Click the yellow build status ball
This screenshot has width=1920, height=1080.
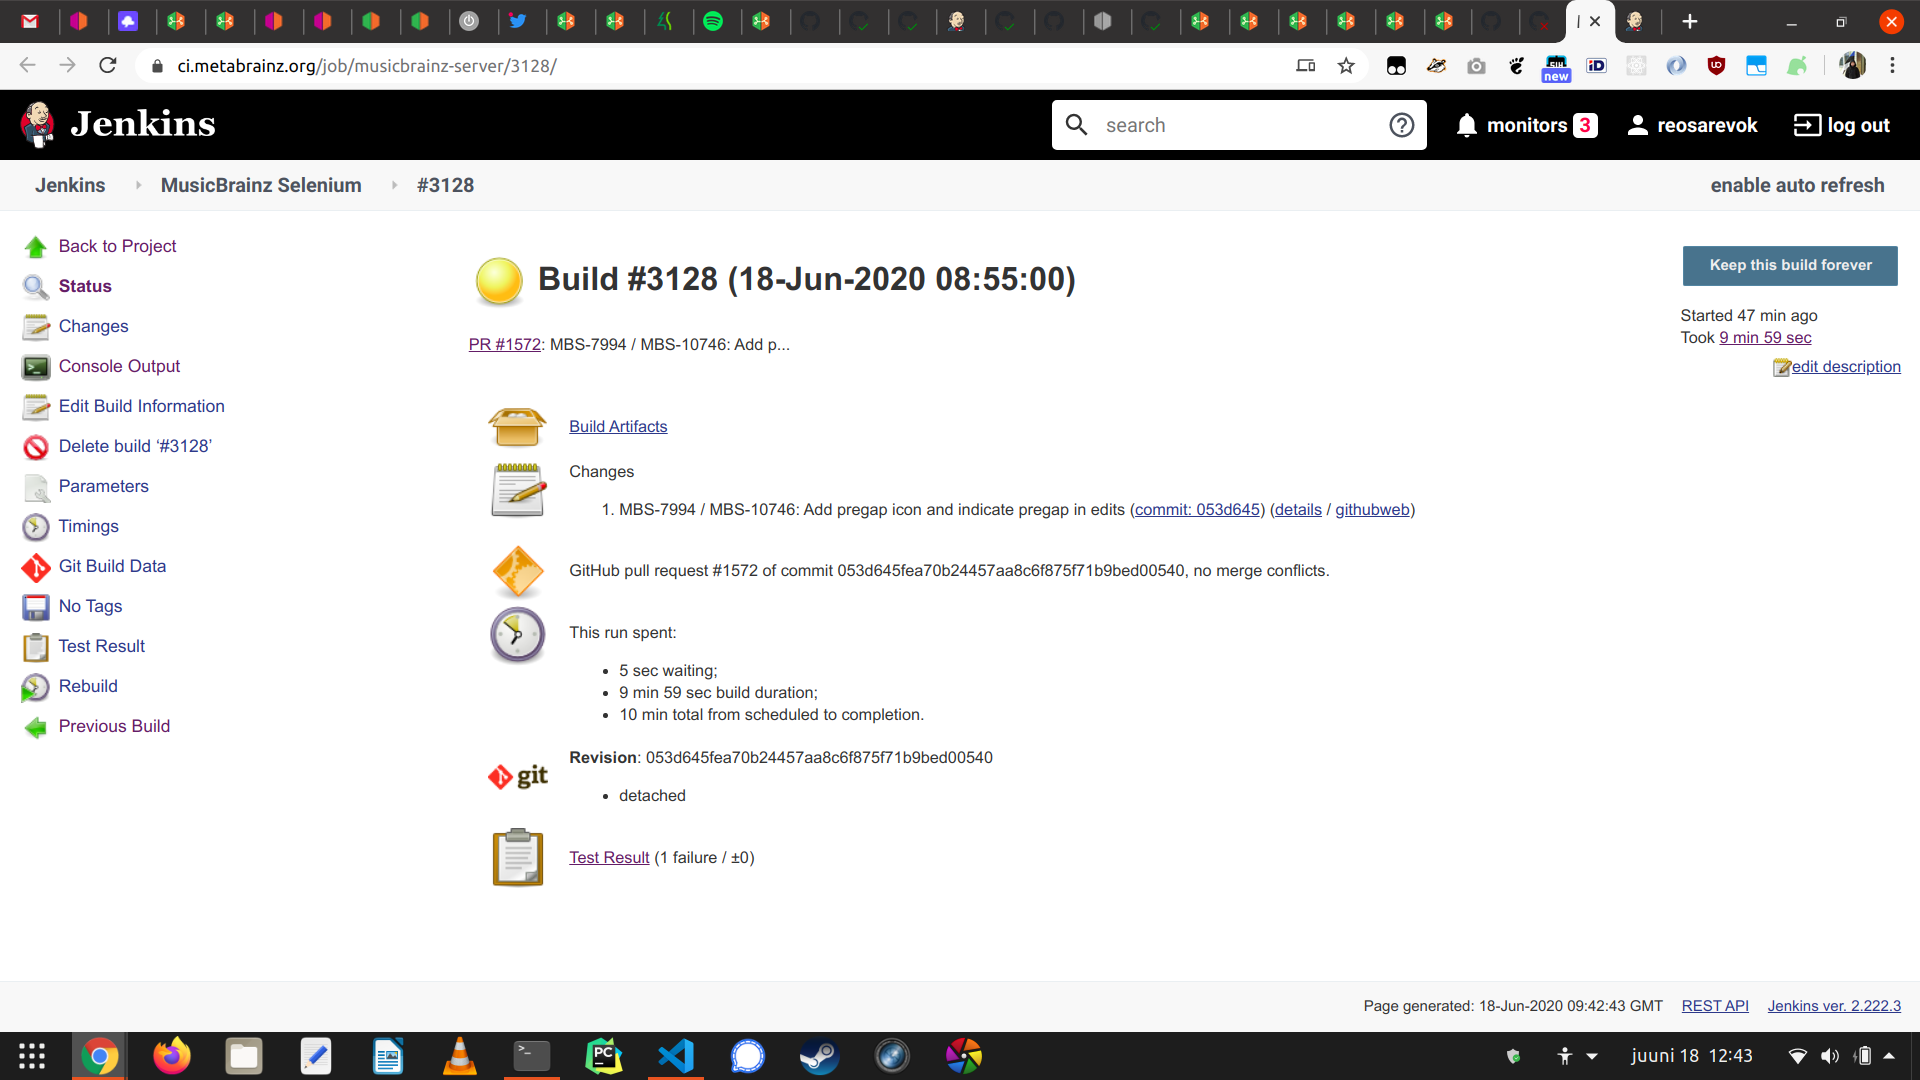pyautogui.click(x=499, y=280)
